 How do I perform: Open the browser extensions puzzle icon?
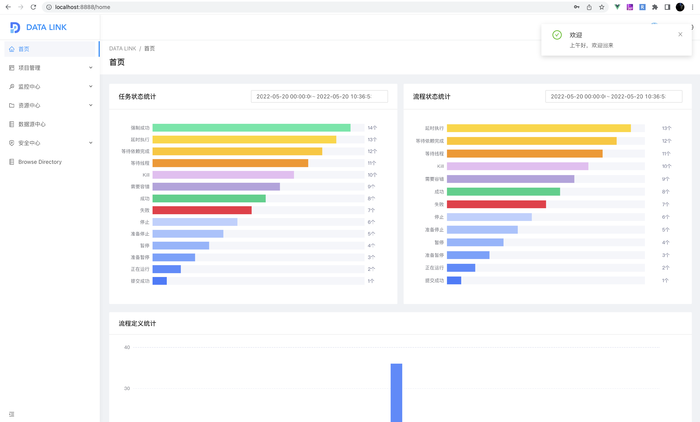click(x=654, y=7)
